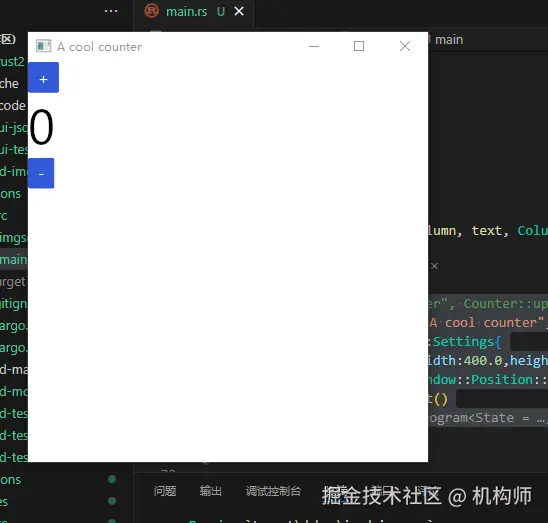The height and width of the screenshot is (523, 548).
Task: Select the imgs folder in explorer
Action: (14, 238)
